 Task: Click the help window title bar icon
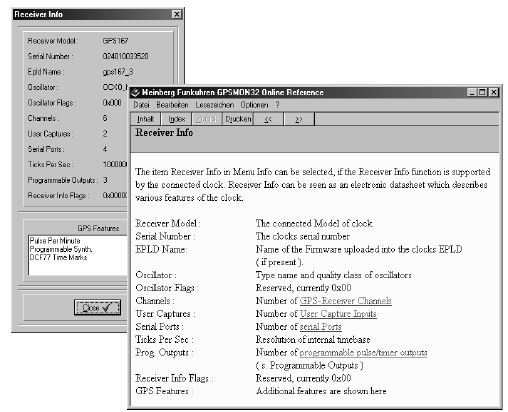tap(135, 92)
